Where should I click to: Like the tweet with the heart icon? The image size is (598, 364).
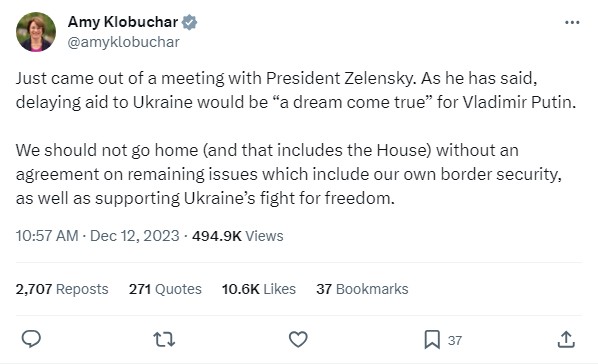[298, 339]
